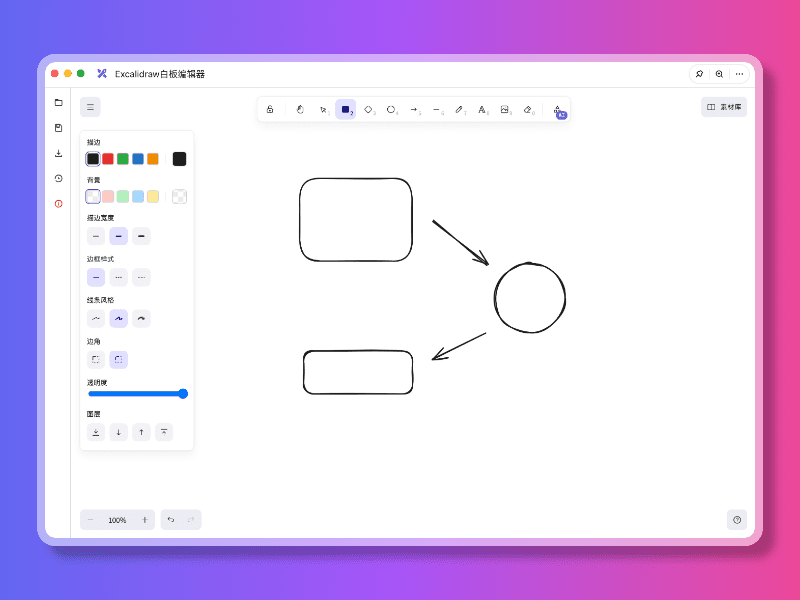Click the magnifier zoom icon in title bar
This screenshot has height=600, width=800.
719,74
